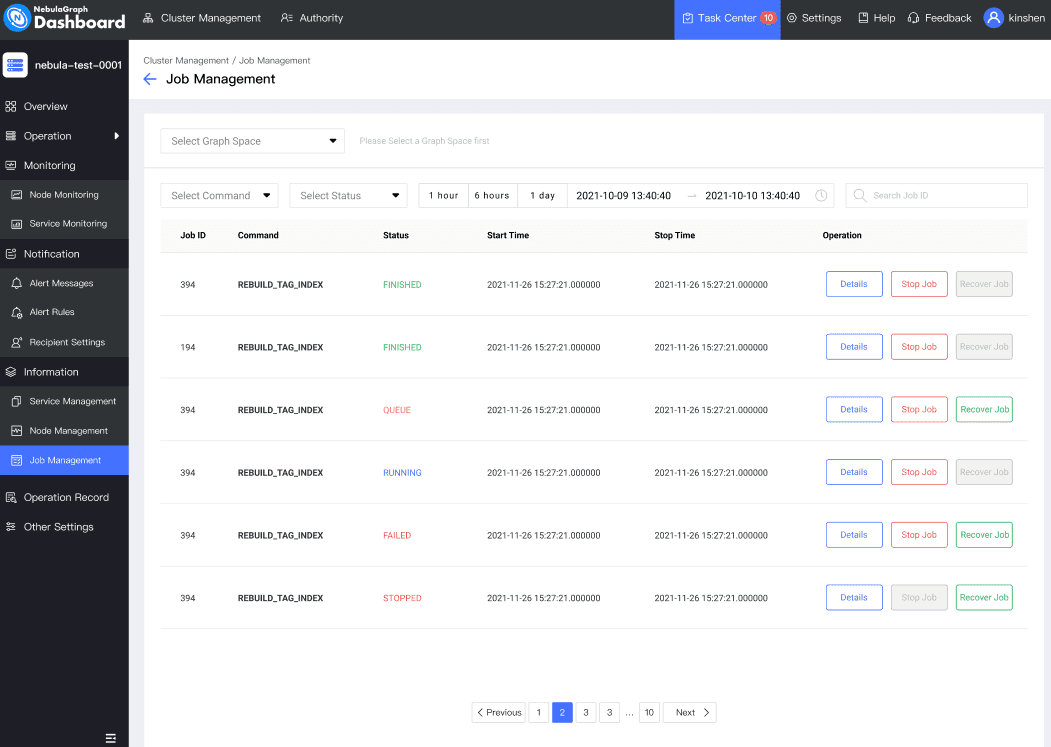View Details for the job 194 row
The width and height of the screenshot is (1051, 747).
tap(854, 347)
